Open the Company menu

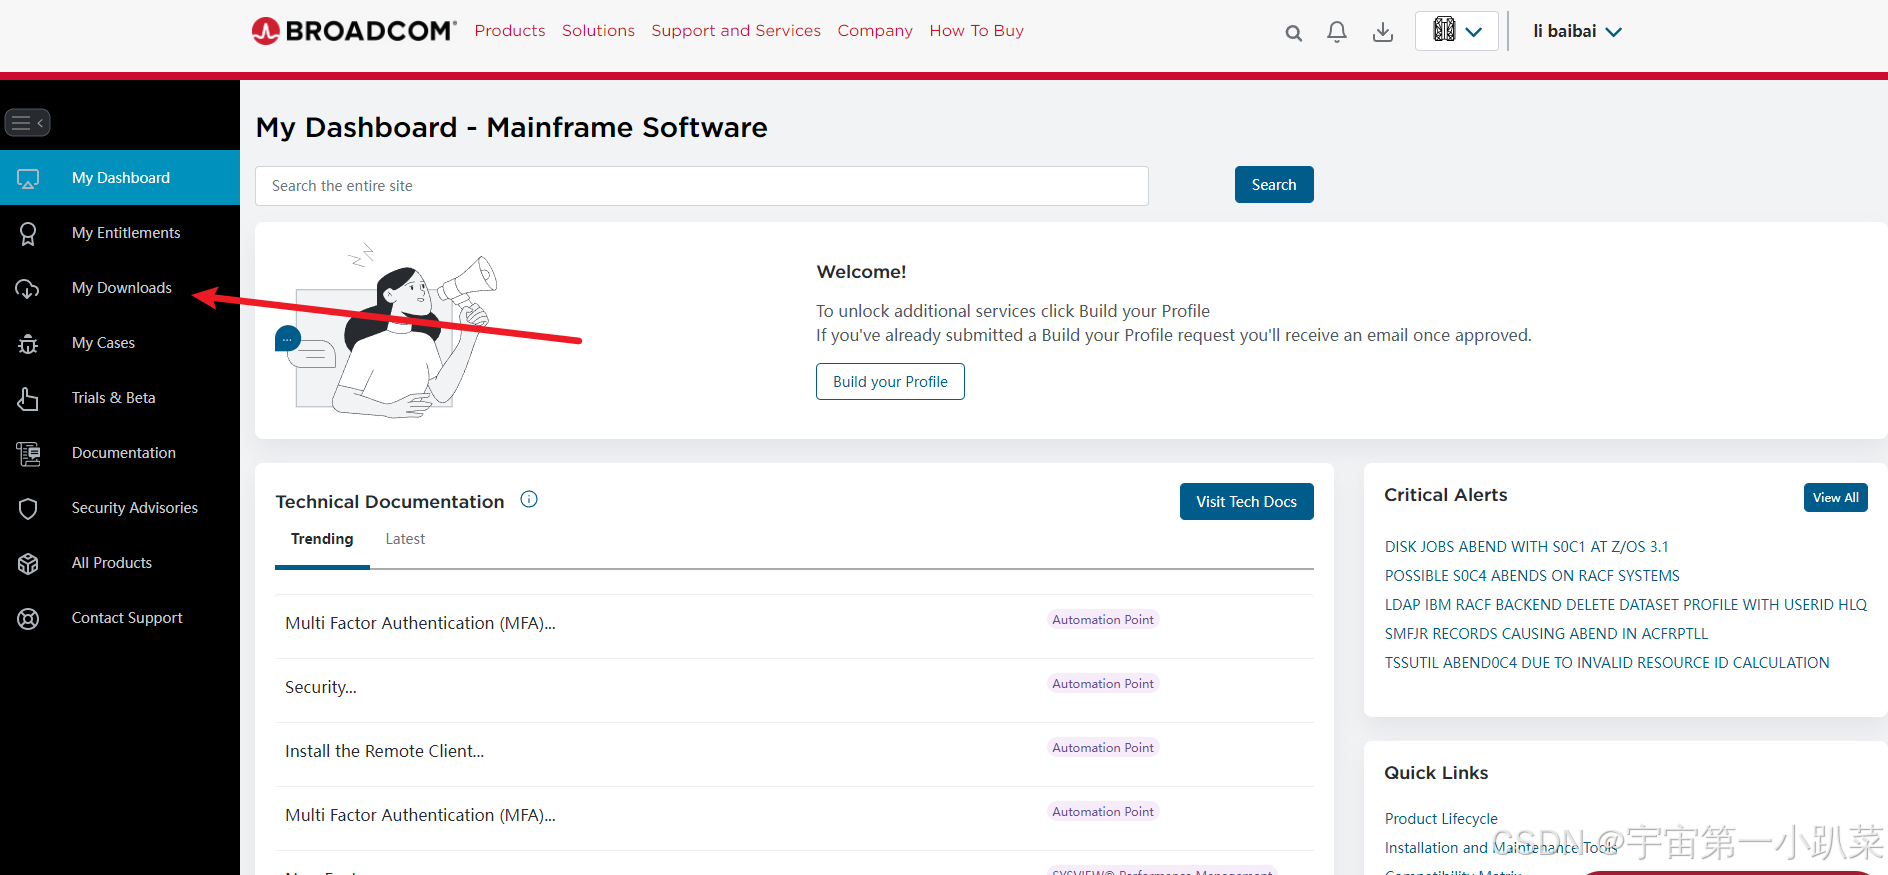(x=875, y=31)
